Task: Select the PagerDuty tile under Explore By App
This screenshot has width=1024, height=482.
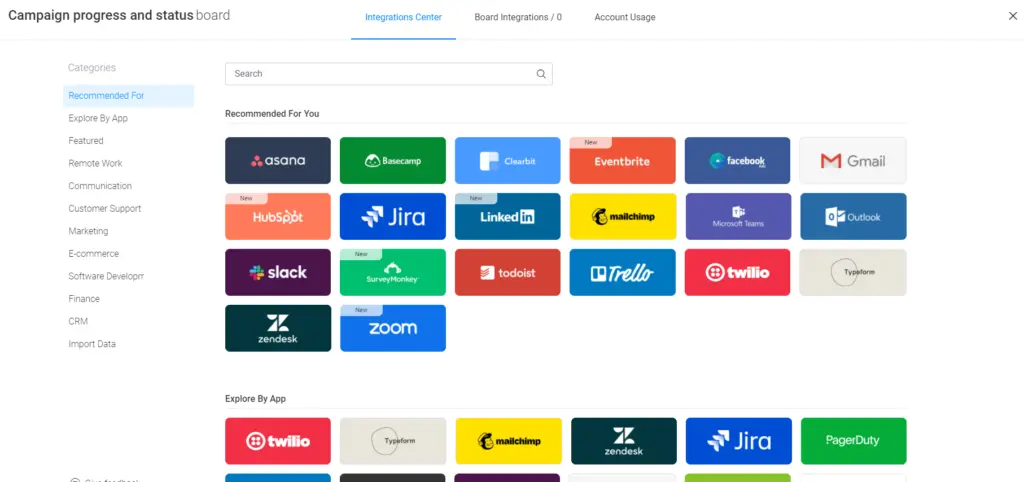Action: (853, 441)
